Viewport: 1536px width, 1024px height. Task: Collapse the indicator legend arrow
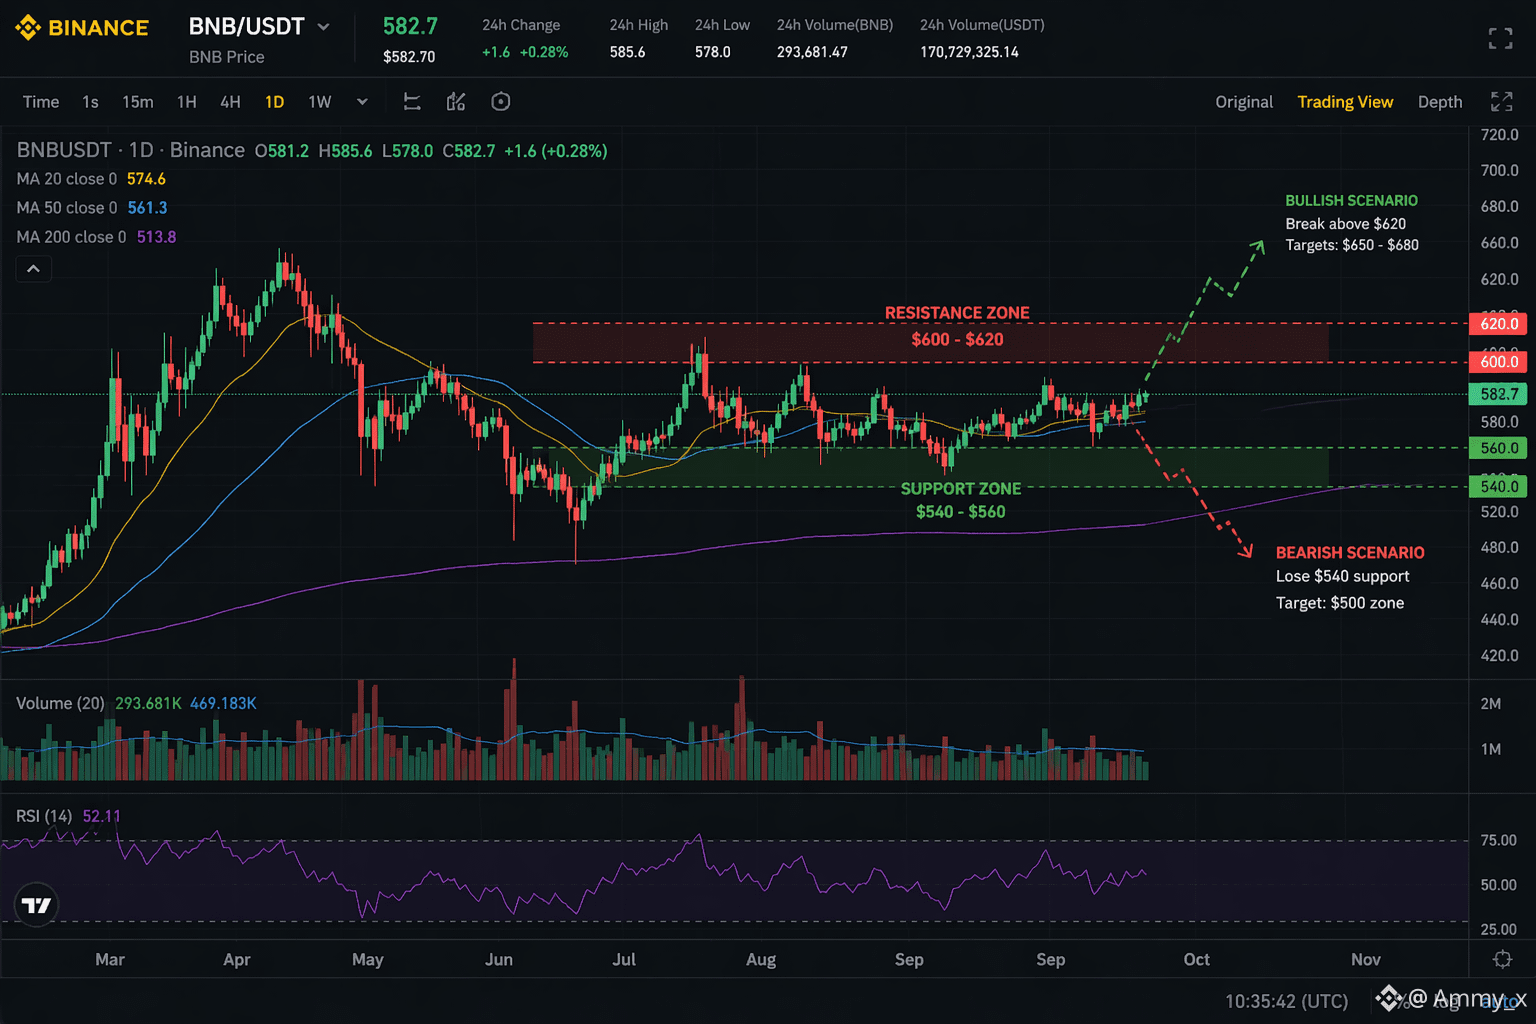click(33, 269)
